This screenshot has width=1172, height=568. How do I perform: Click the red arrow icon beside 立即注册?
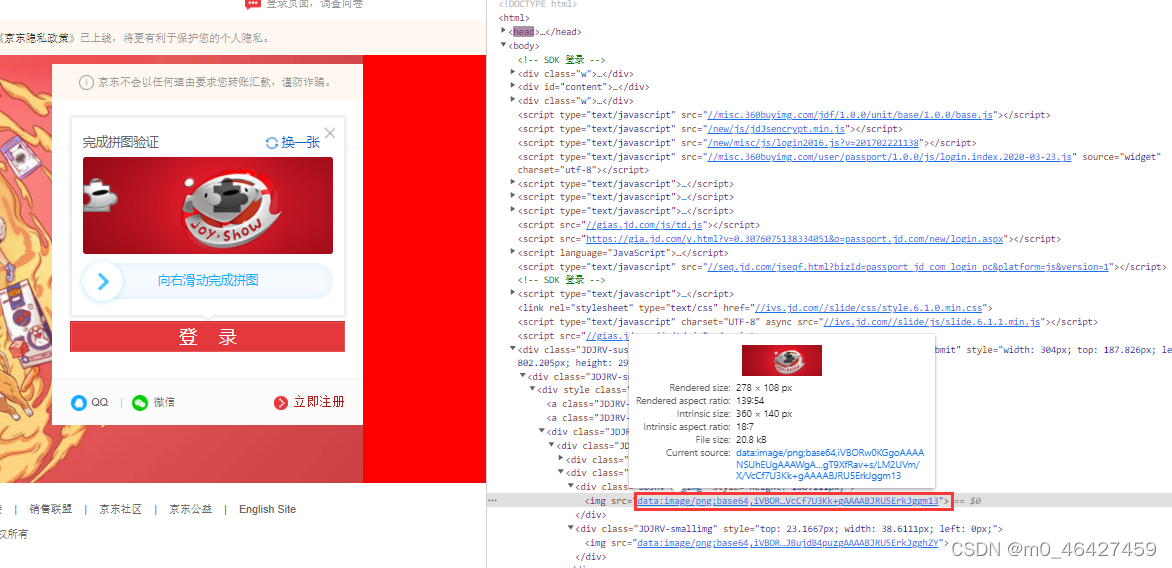(x=281, y=403)
